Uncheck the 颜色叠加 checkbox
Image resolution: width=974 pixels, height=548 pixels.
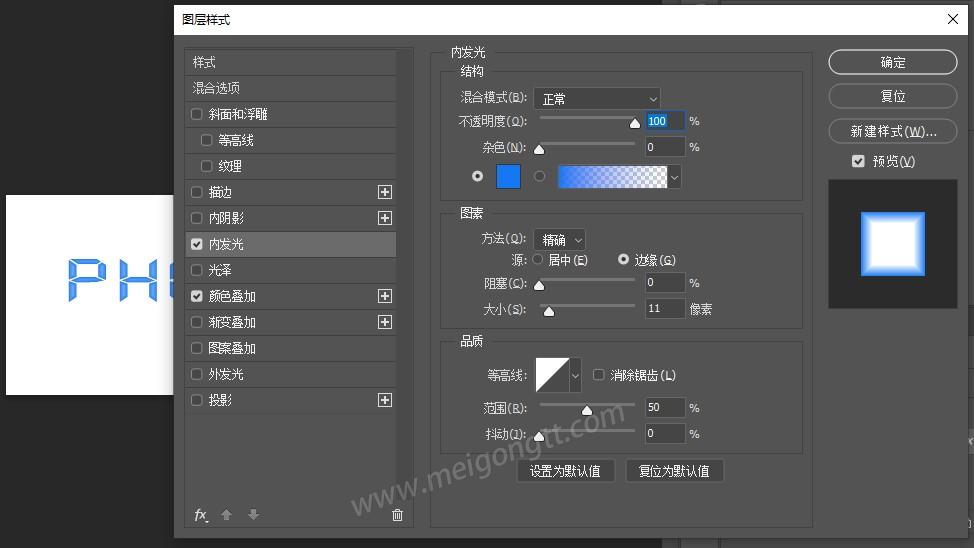[197, 296]
